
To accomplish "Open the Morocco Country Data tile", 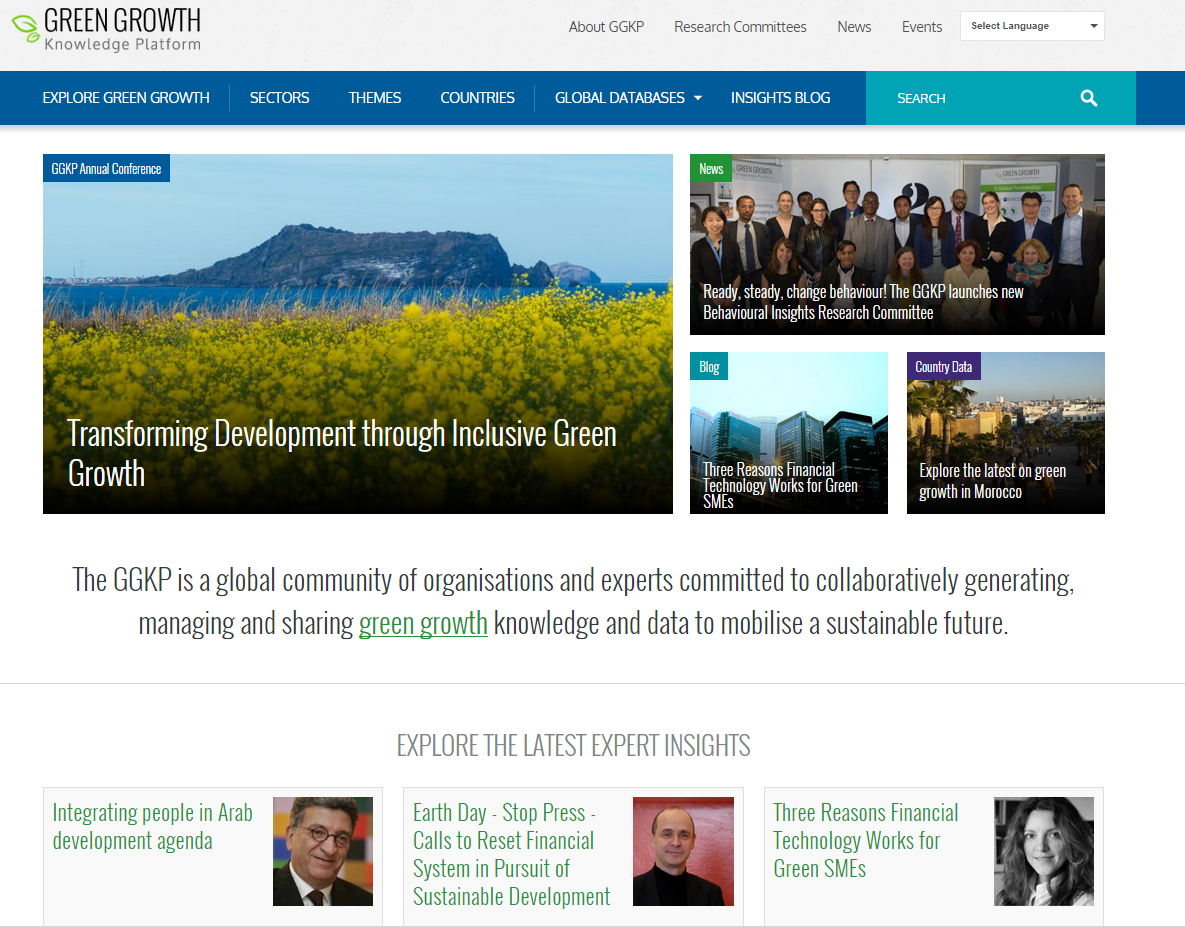I will pos(1005,433).
